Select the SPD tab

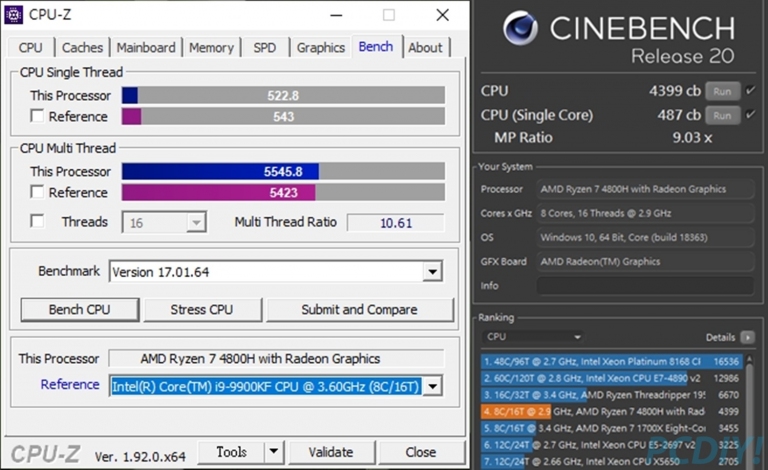click(264, 47)
